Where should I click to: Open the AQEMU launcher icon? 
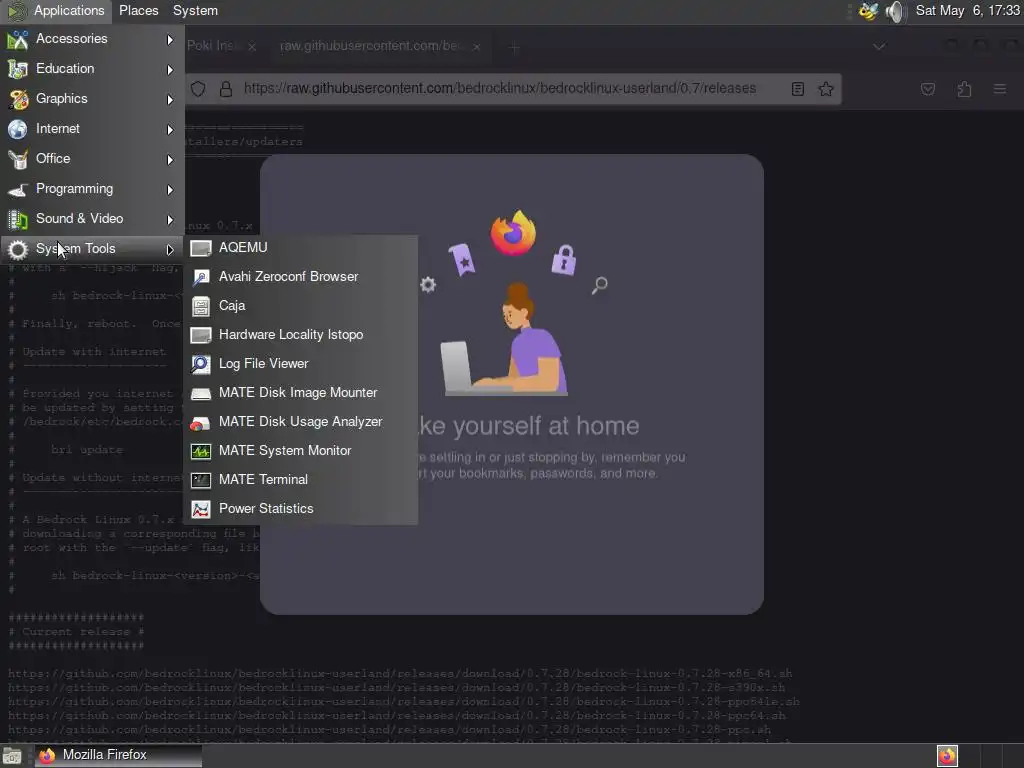pos(200,248)
